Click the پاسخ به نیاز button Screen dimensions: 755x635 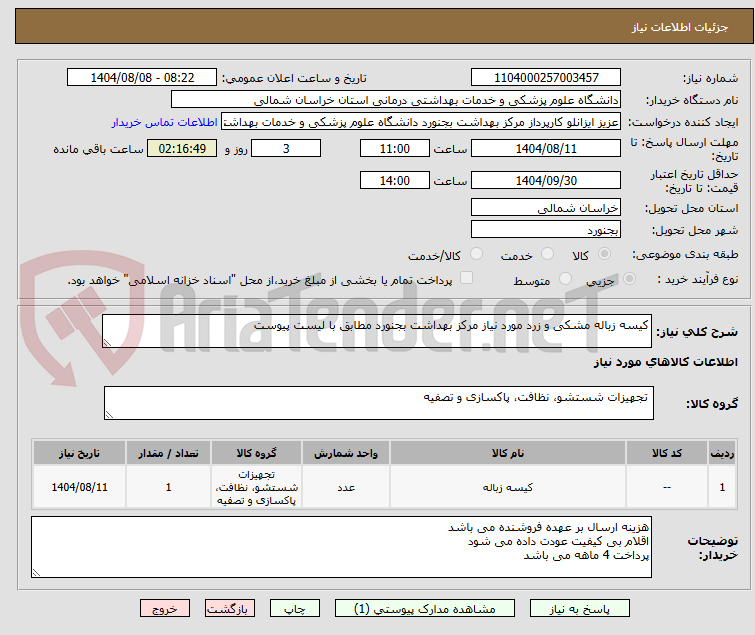click(x=579, y=609)
